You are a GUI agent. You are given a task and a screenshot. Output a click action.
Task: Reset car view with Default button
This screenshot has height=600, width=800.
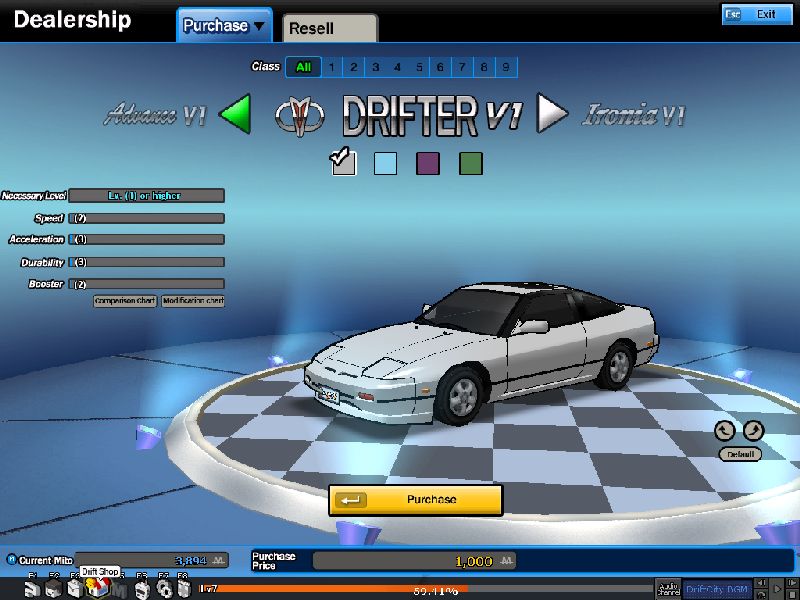pos(739,454)
